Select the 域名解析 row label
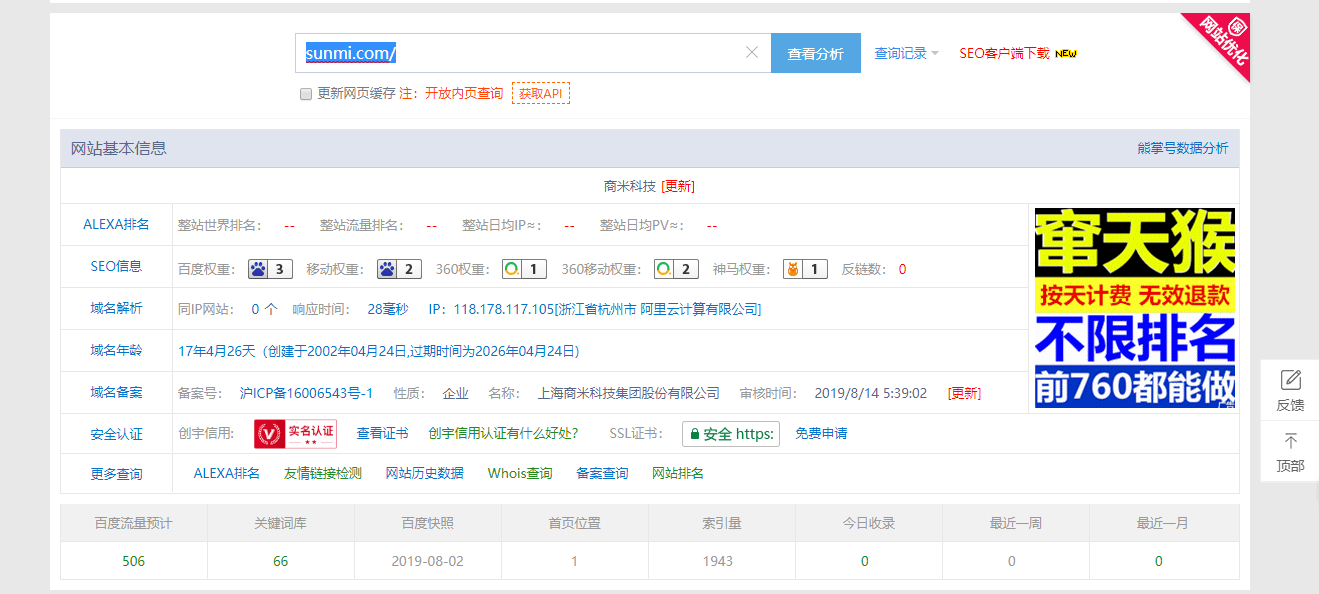Screen dimensions: 1319x594 (116, 308)
